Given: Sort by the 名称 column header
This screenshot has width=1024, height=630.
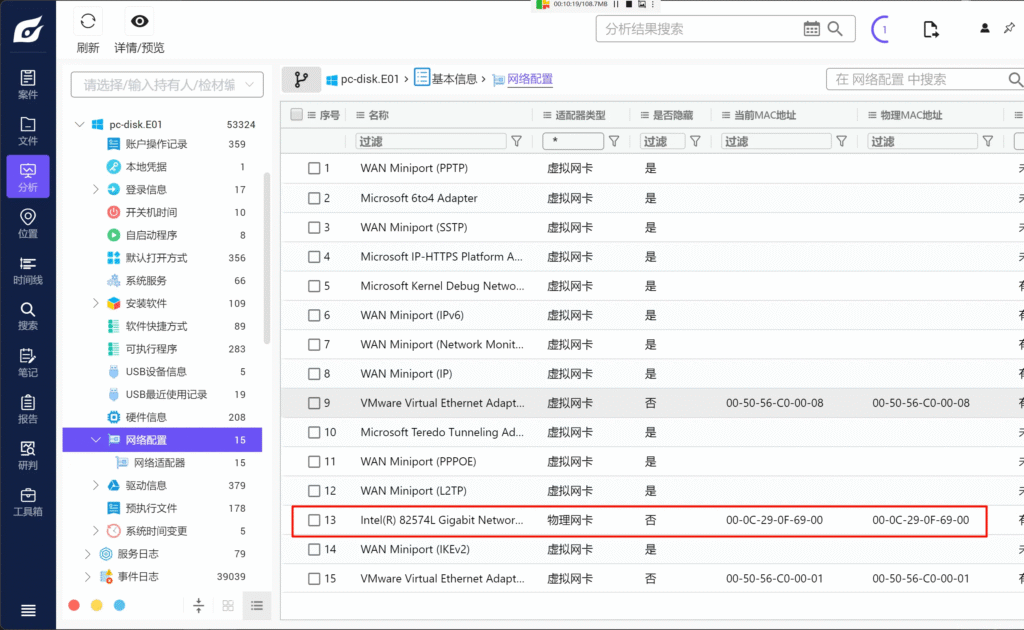Looking at the screenshot, I should click(379, 116).
